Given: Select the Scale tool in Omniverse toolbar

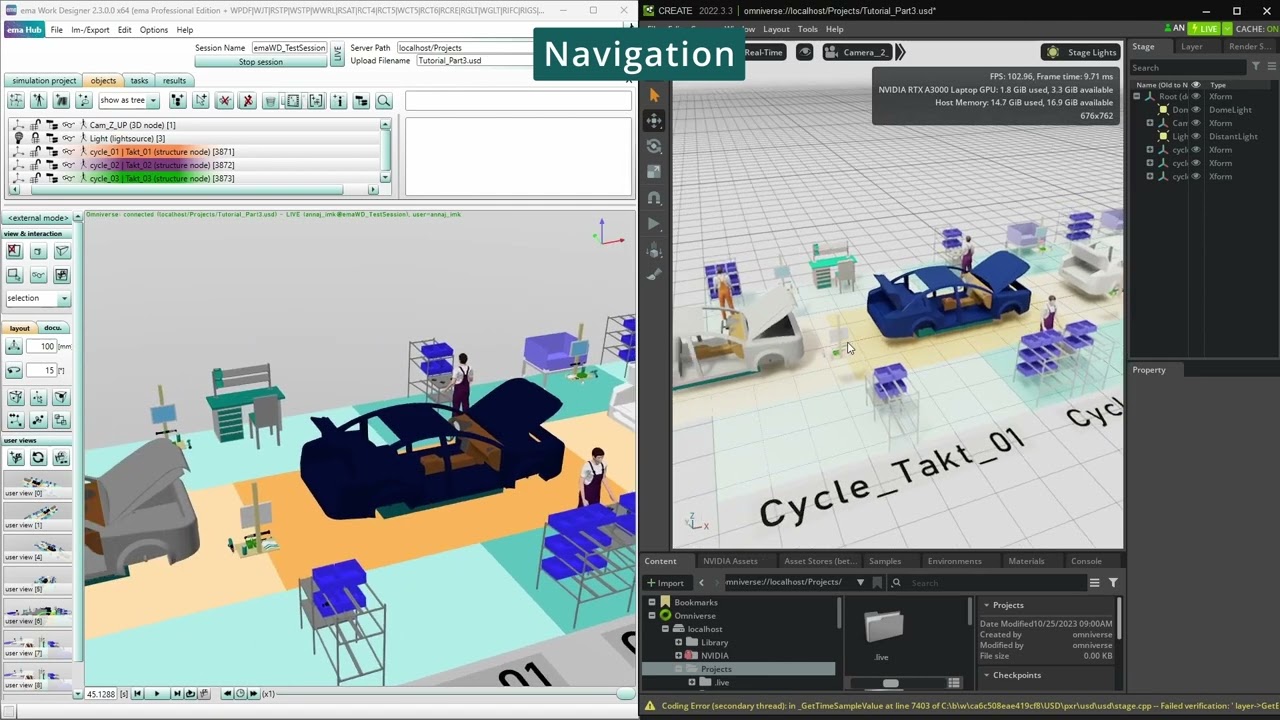Looking at the screenshot, I should pos(655,172).
